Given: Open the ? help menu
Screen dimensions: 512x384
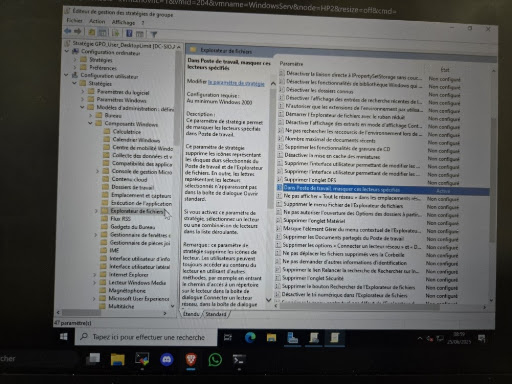Looking at the screenshot, I should (143, 23).
